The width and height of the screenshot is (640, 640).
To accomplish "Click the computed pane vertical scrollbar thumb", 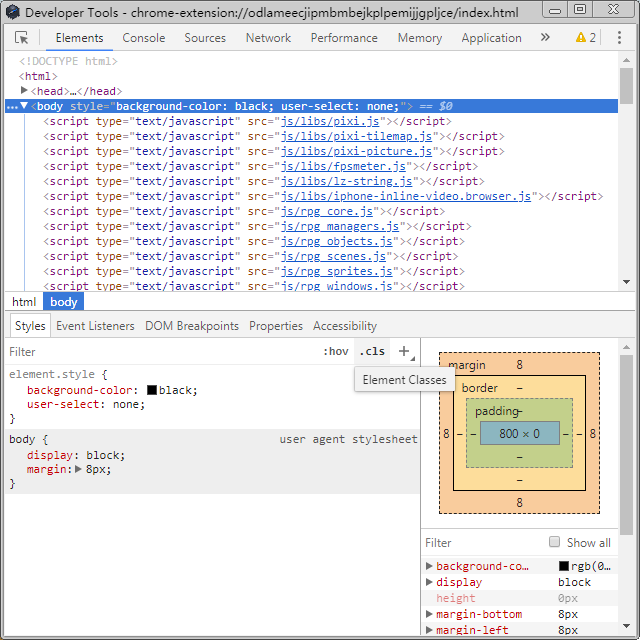I will [626, 444].
